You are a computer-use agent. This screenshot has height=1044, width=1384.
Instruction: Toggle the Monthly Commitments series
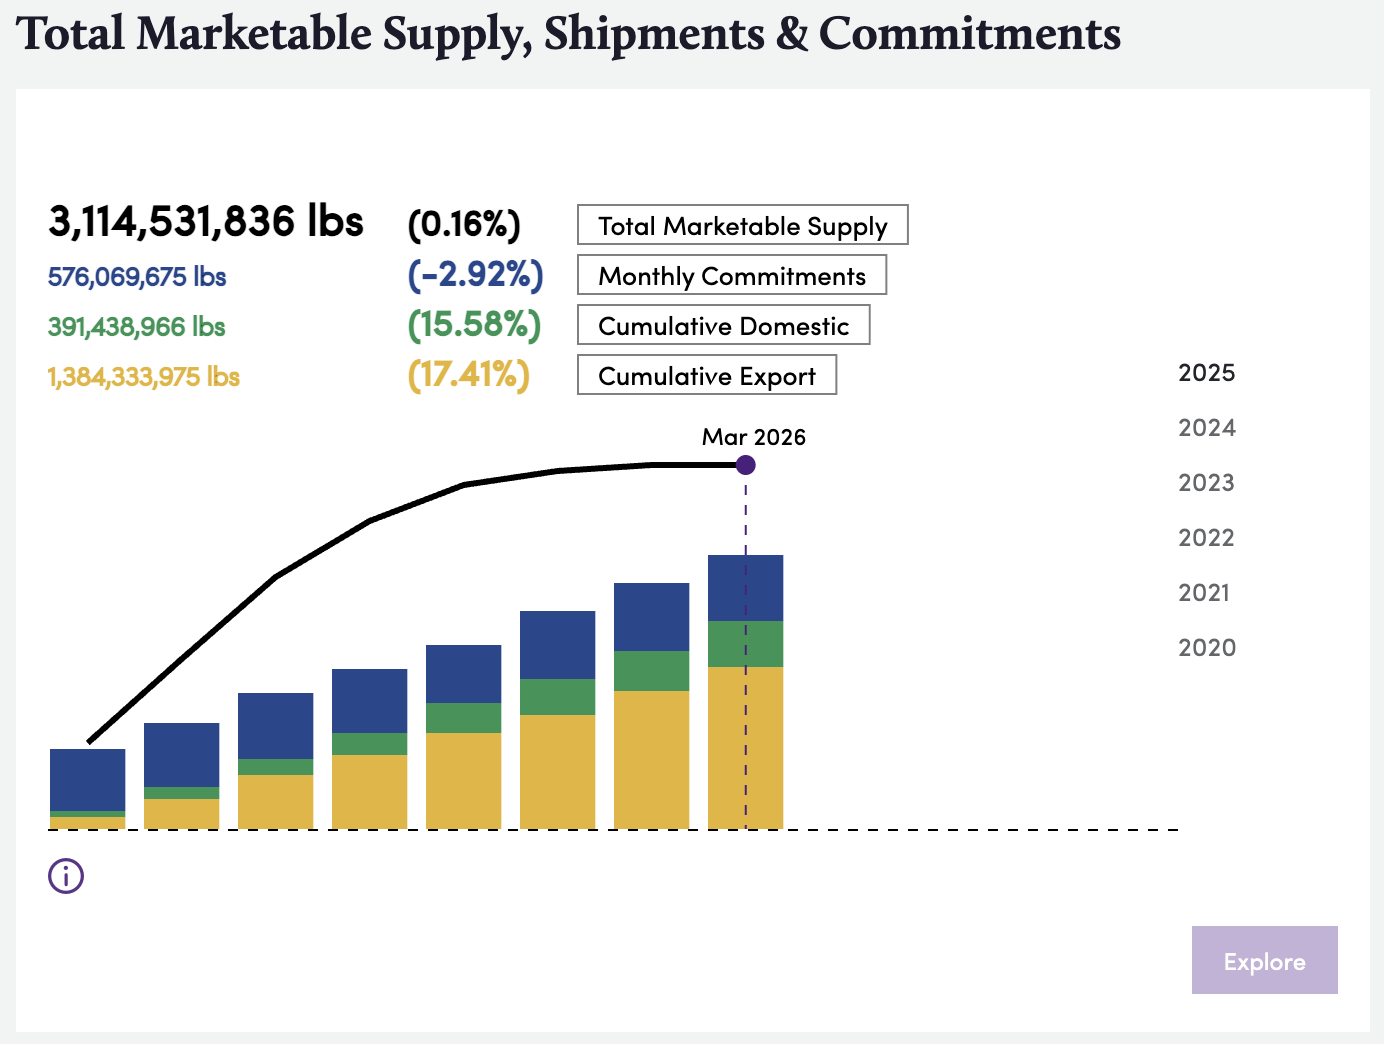click(x=731, y=276)
